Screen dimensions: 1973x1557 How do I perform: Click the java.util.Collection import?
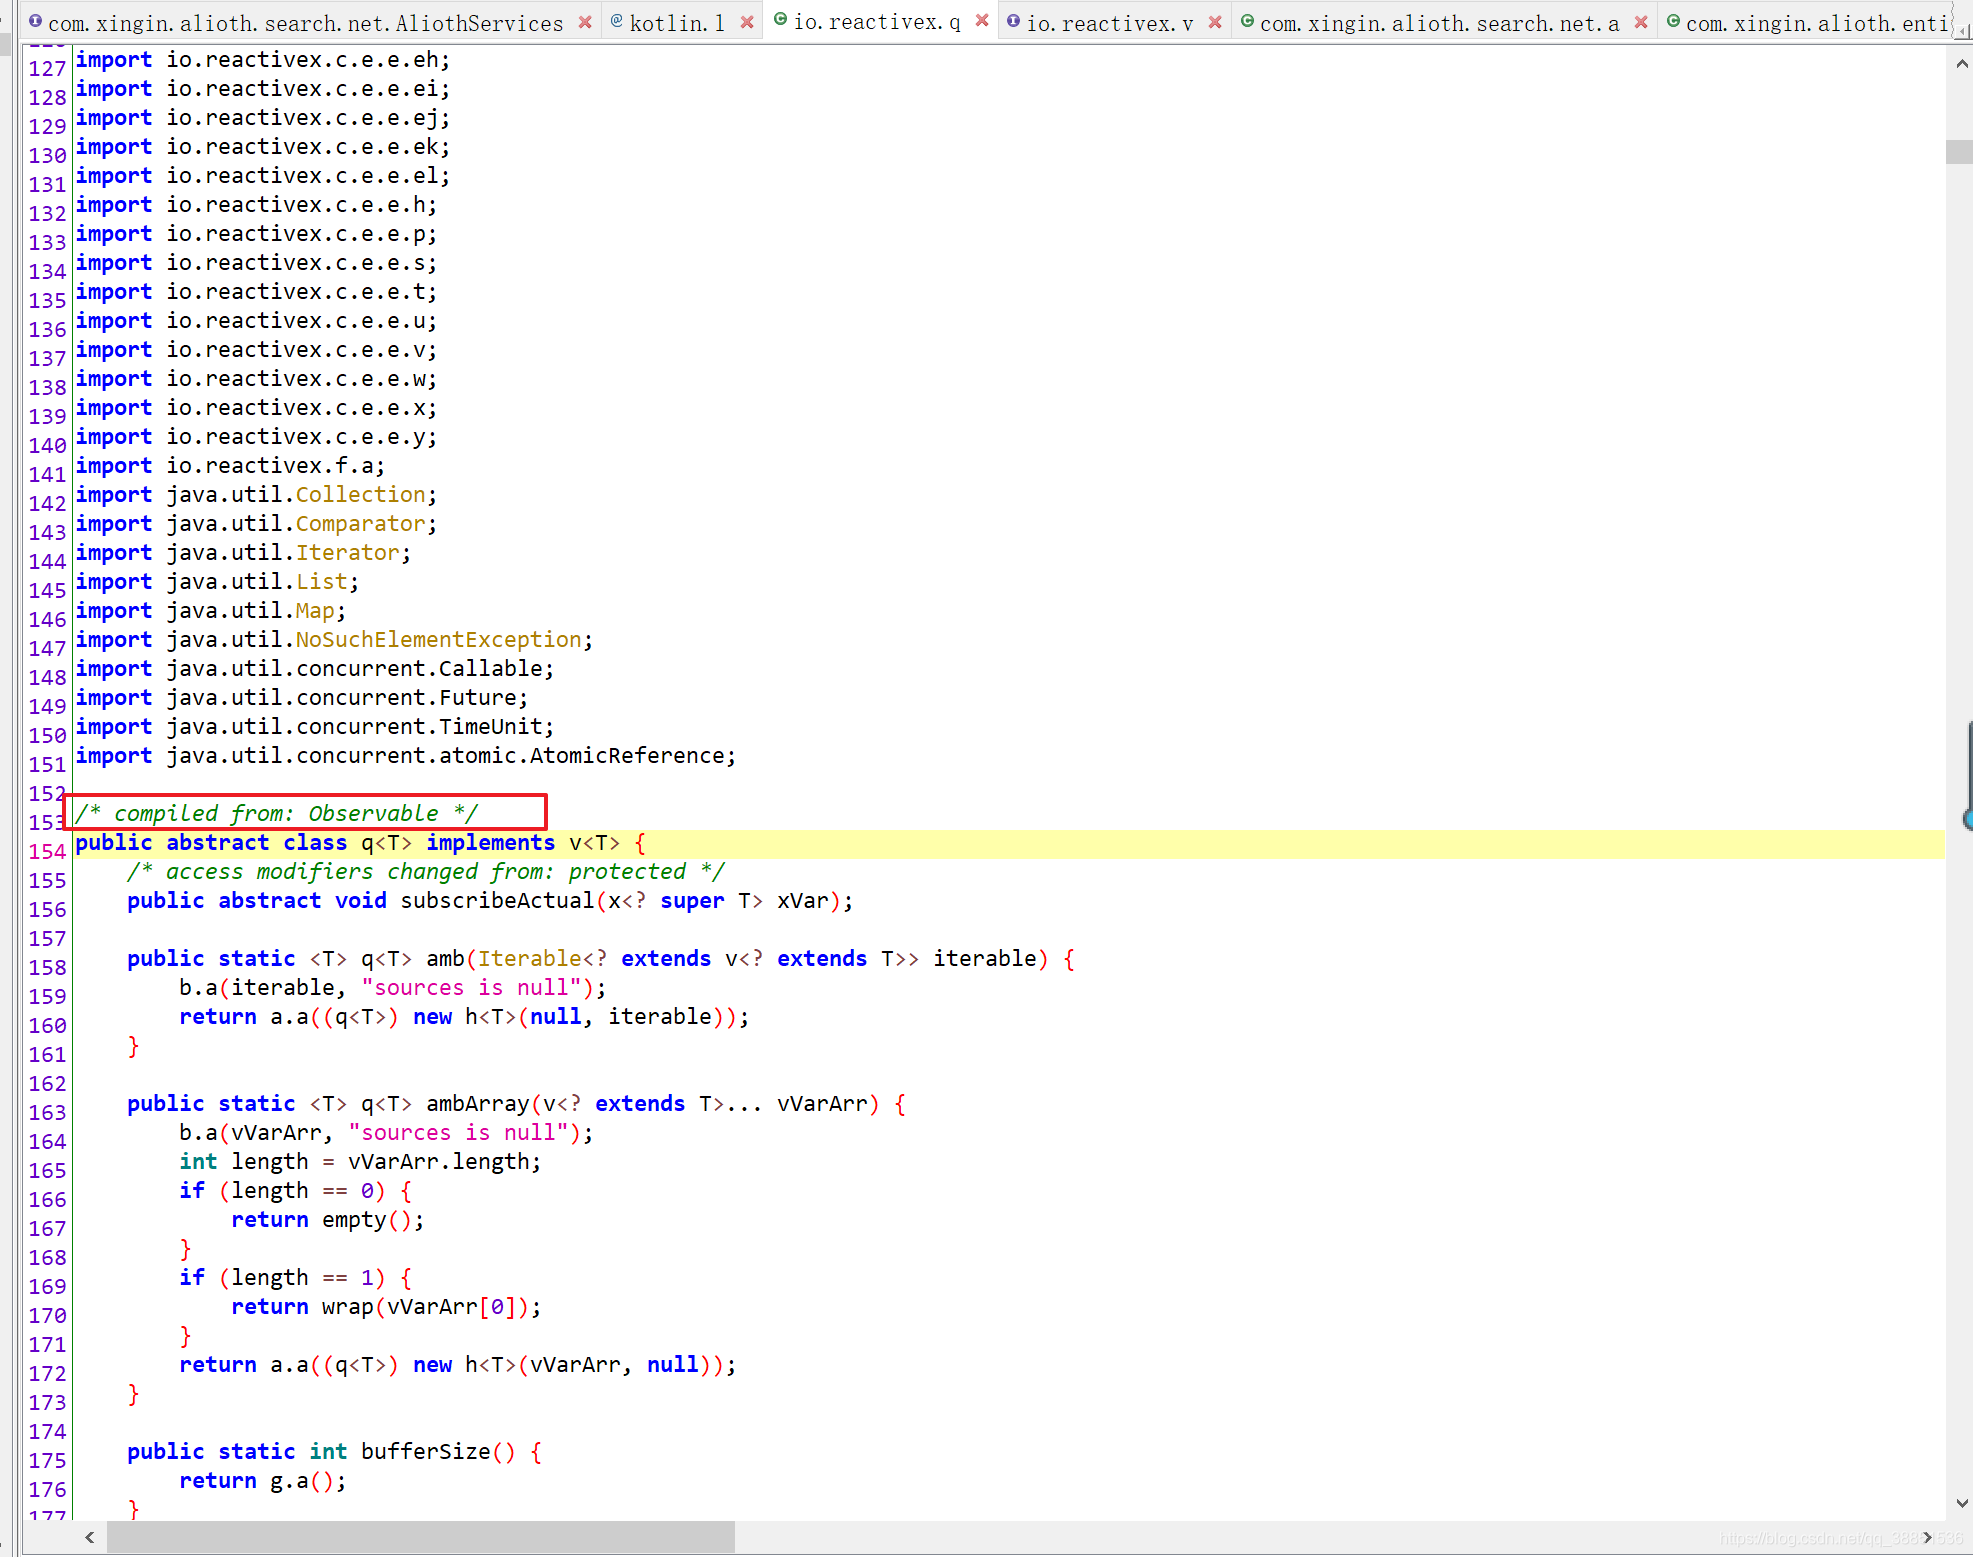256,495
